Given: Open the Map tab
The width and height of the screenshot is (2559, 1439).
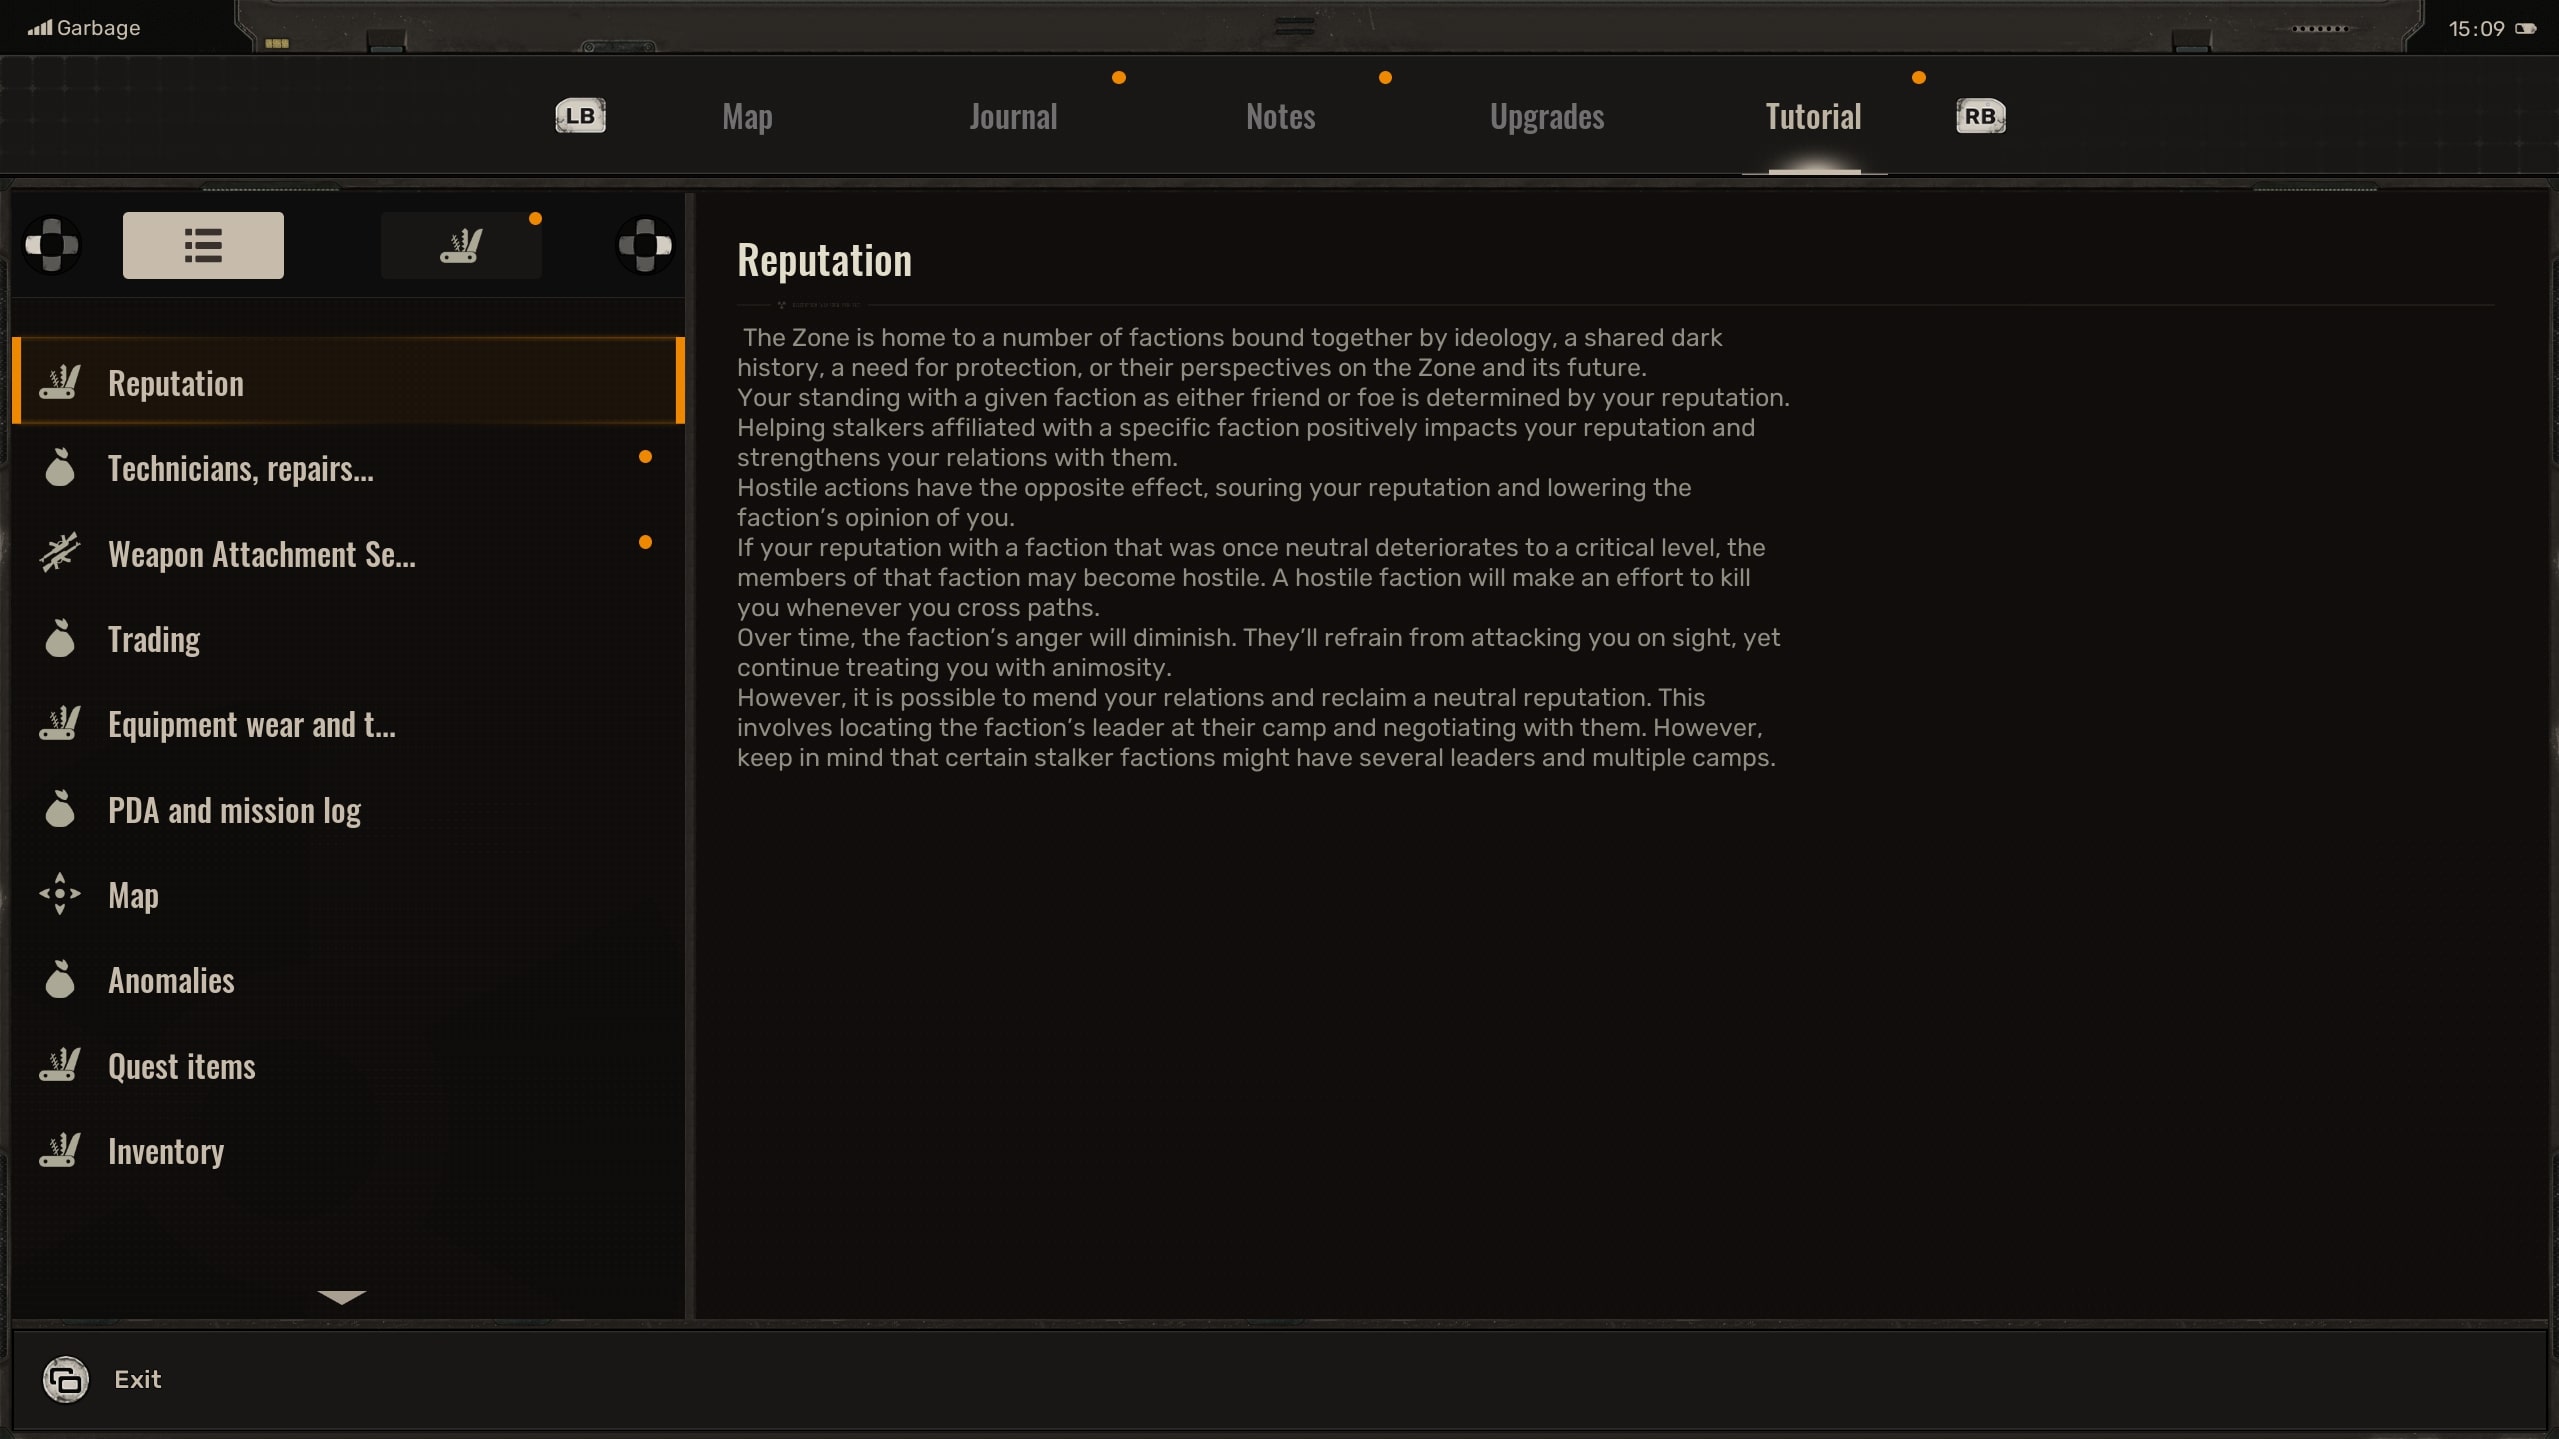Looking at the screenshot, I should [747, 114].
